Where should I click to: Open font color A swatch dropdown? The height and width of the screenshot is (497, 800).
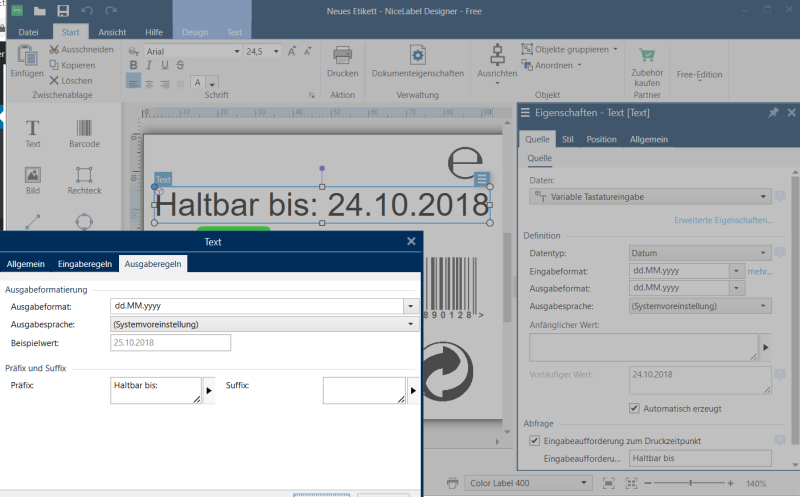pyautogui.click(x=212, y=83)
